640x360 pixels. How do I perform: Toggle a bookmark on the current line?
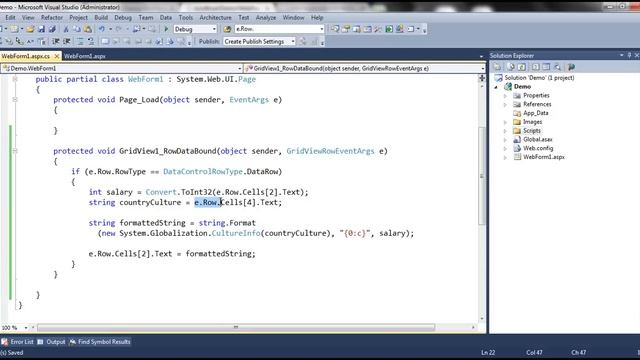point(105,41)
